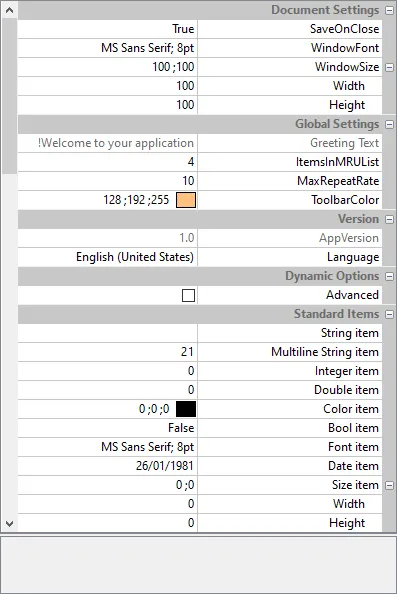This screenshot has height=594, width=397.
Task: Collapse the Size item property
Action: 389,485
